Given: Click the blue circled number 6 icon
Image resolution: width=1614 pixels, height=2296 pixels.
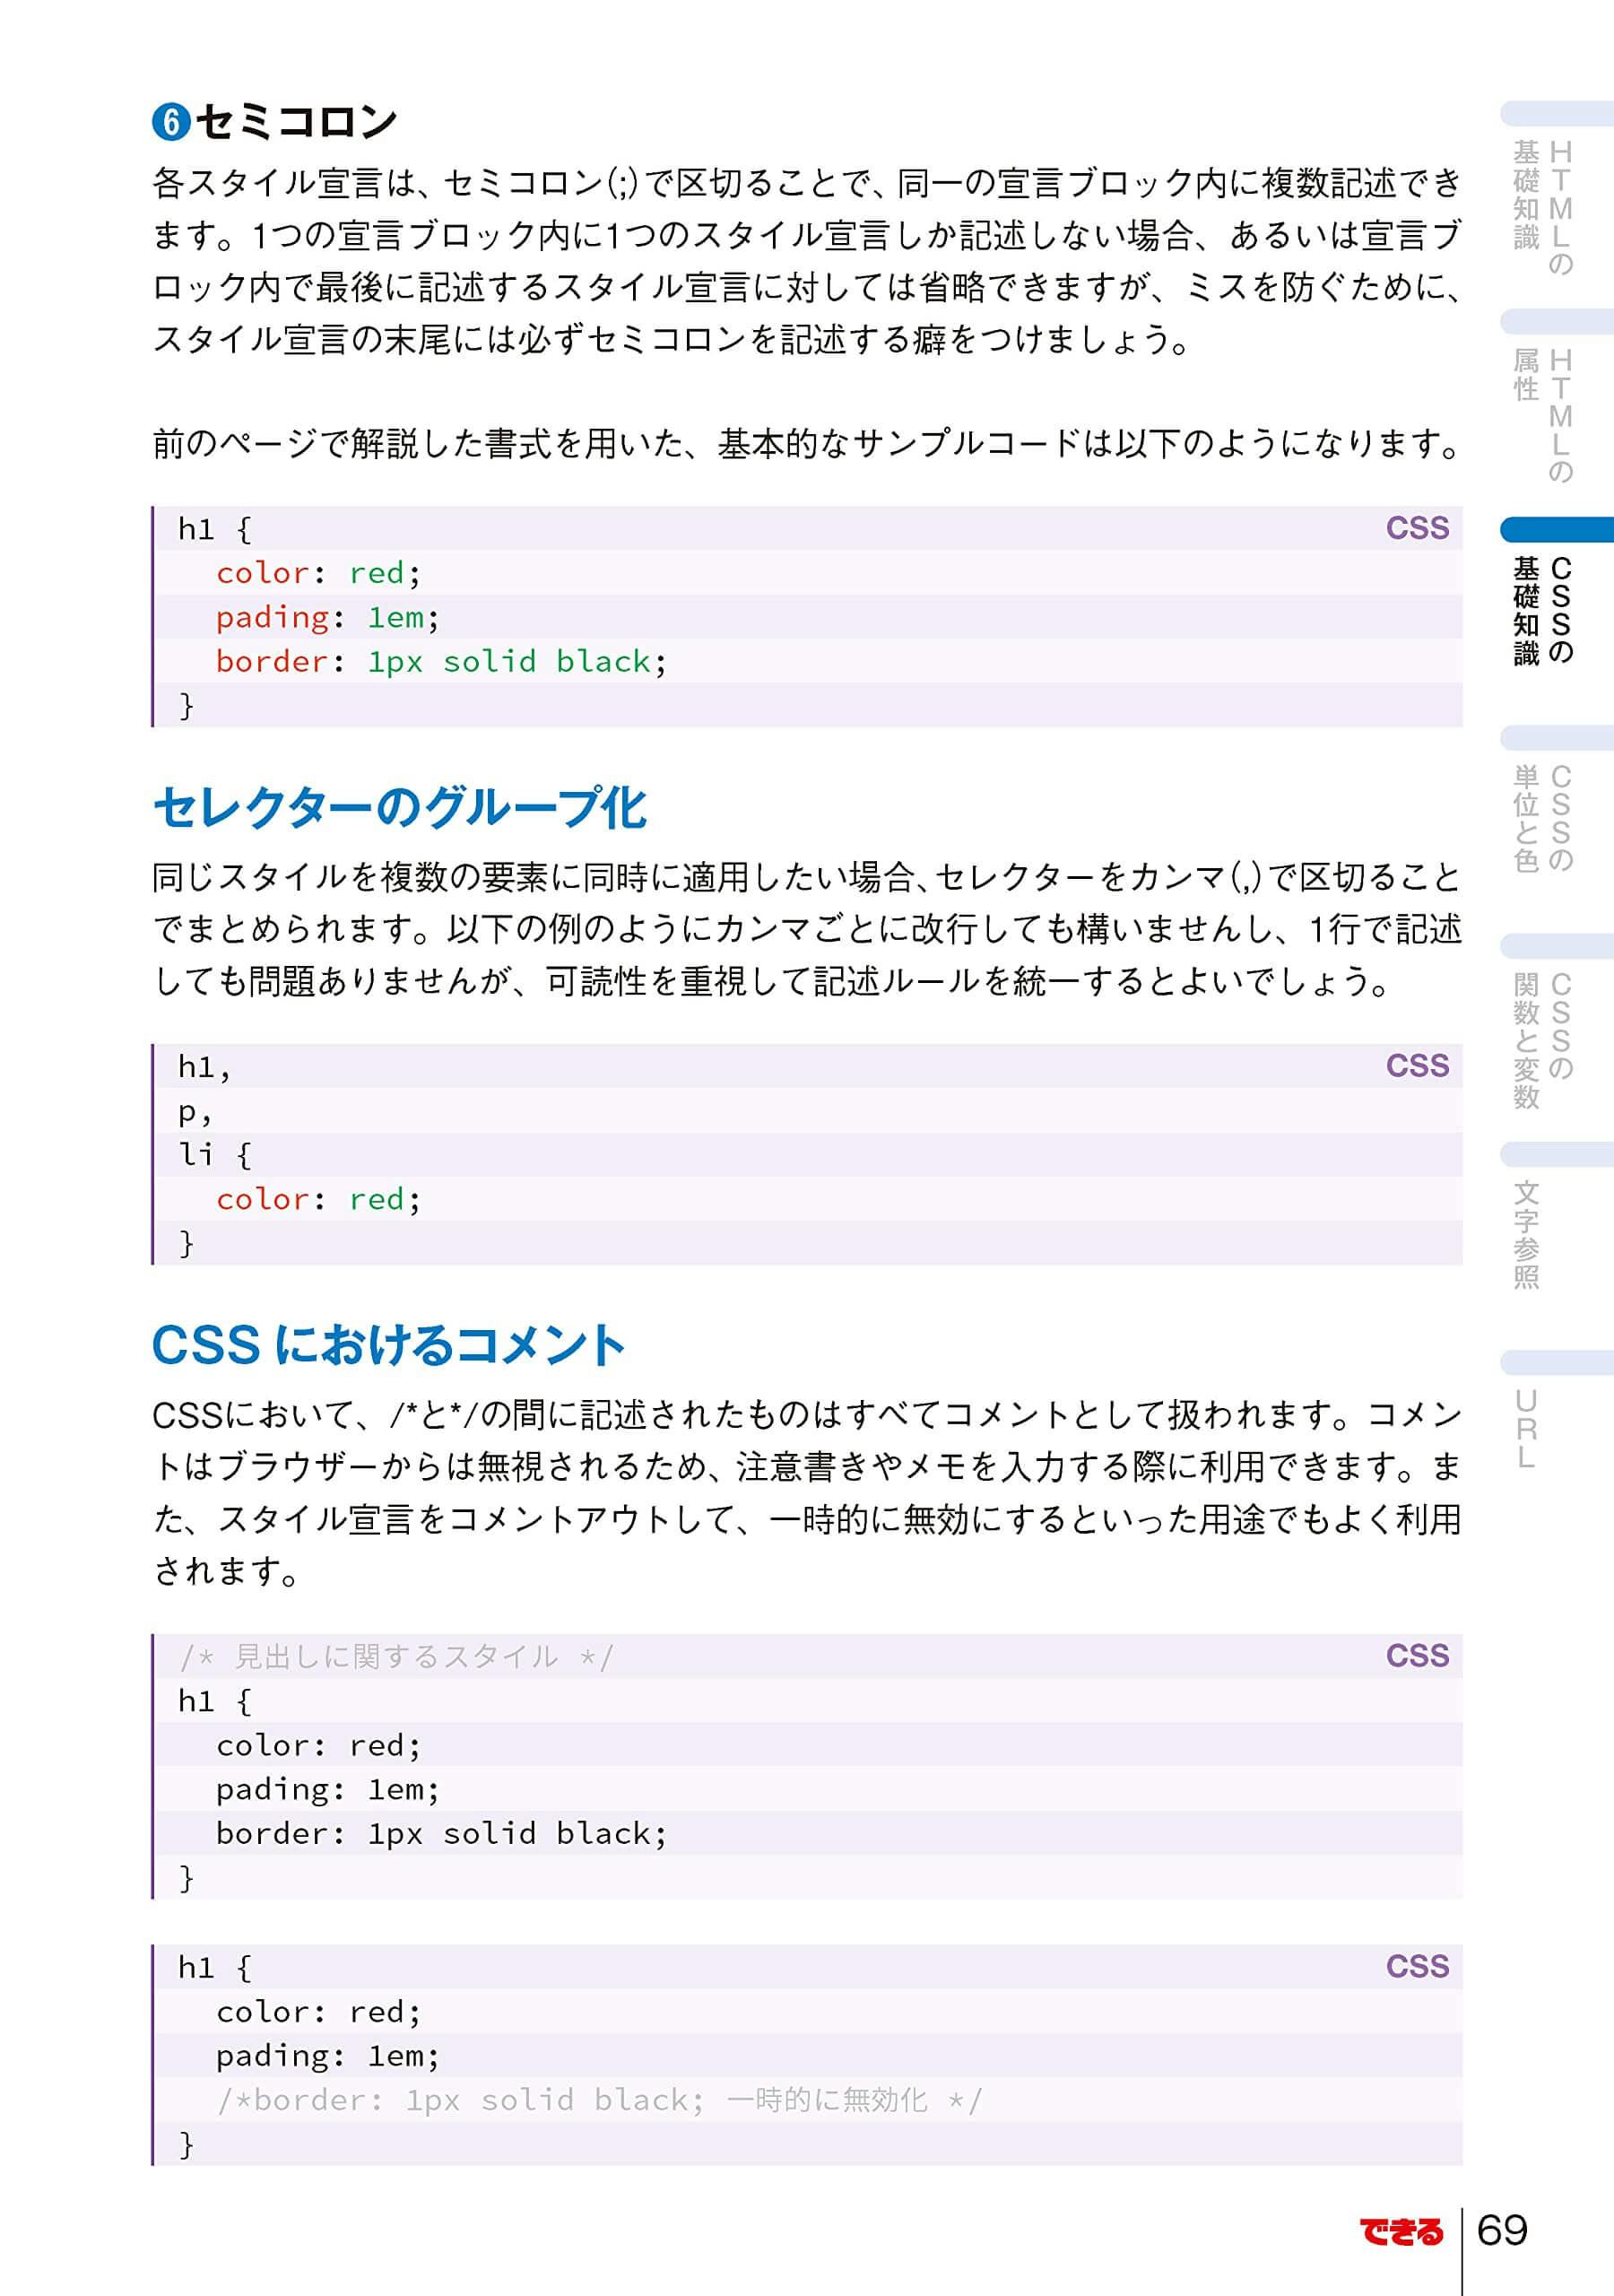Looking at the screenshot, I should coord(171,122).
